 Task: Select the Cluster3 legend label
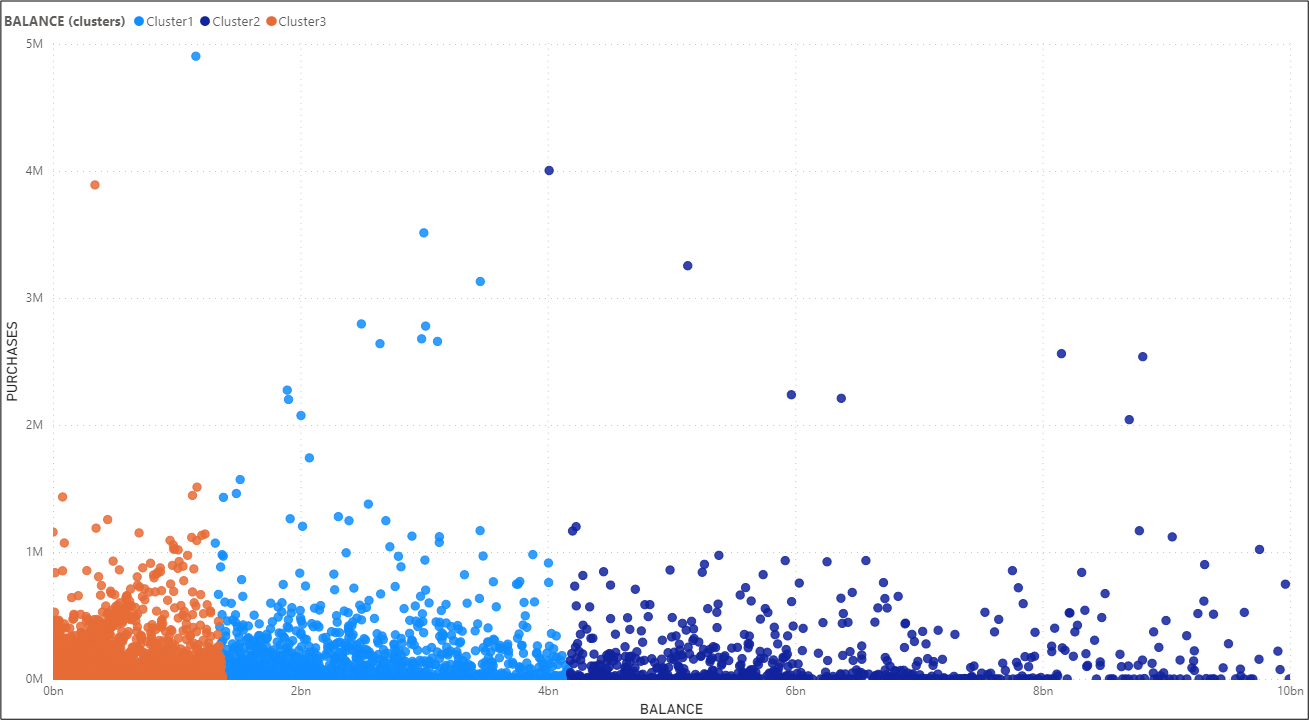302,21
